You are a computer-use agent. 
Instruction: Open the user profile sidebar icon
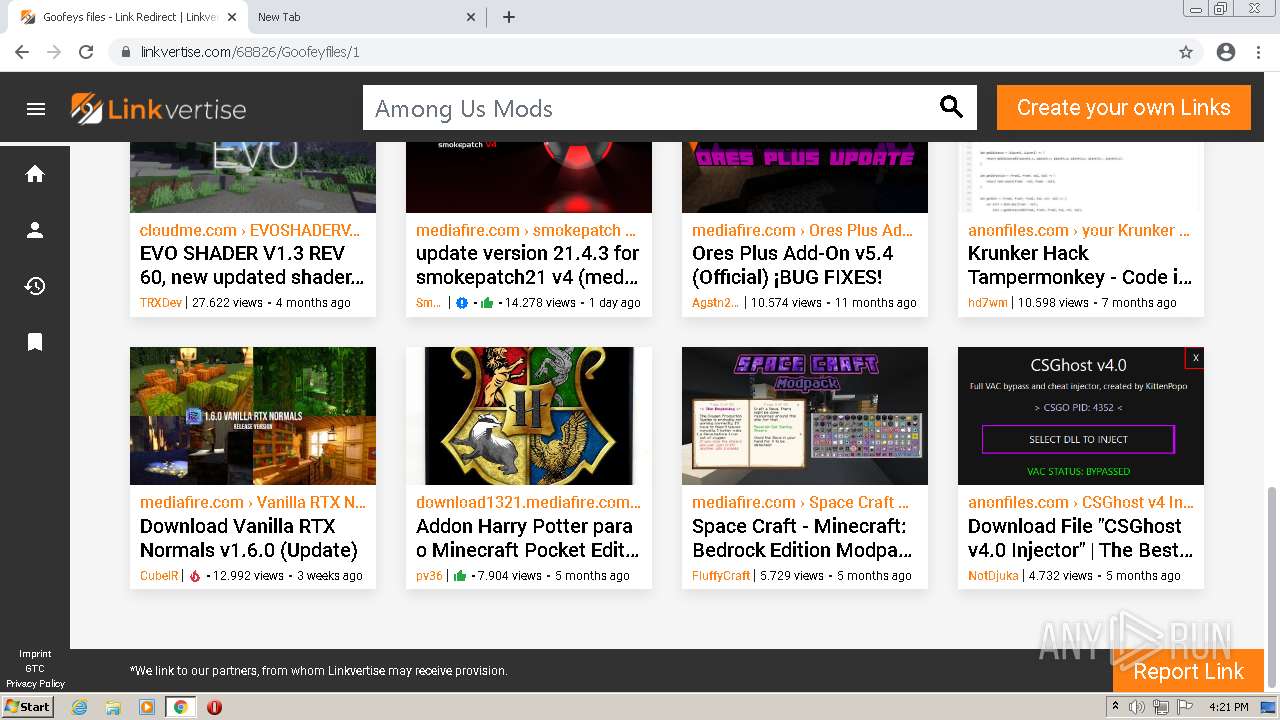click(35, 230)
